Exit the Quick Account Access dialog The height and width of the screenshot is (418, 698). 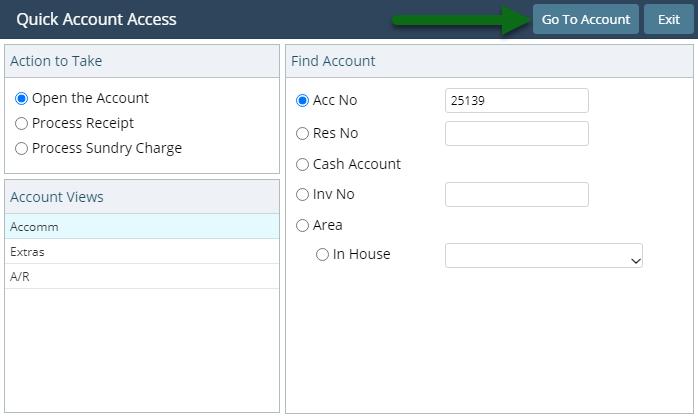pos(669,19)
